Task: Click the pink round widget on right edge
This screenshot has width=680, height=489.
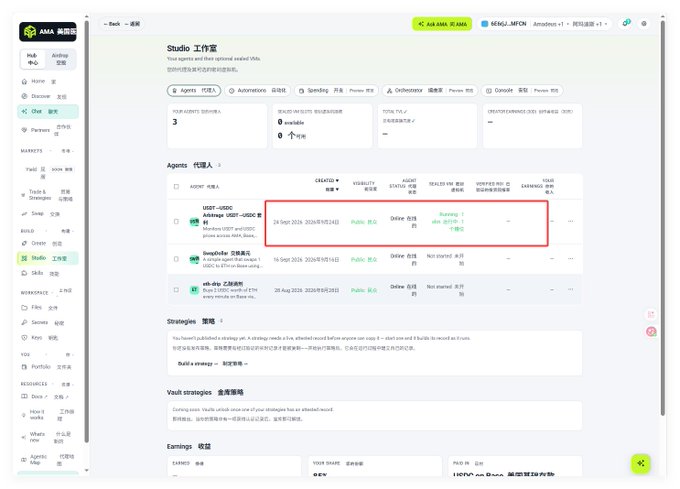Action: [651, 332]
